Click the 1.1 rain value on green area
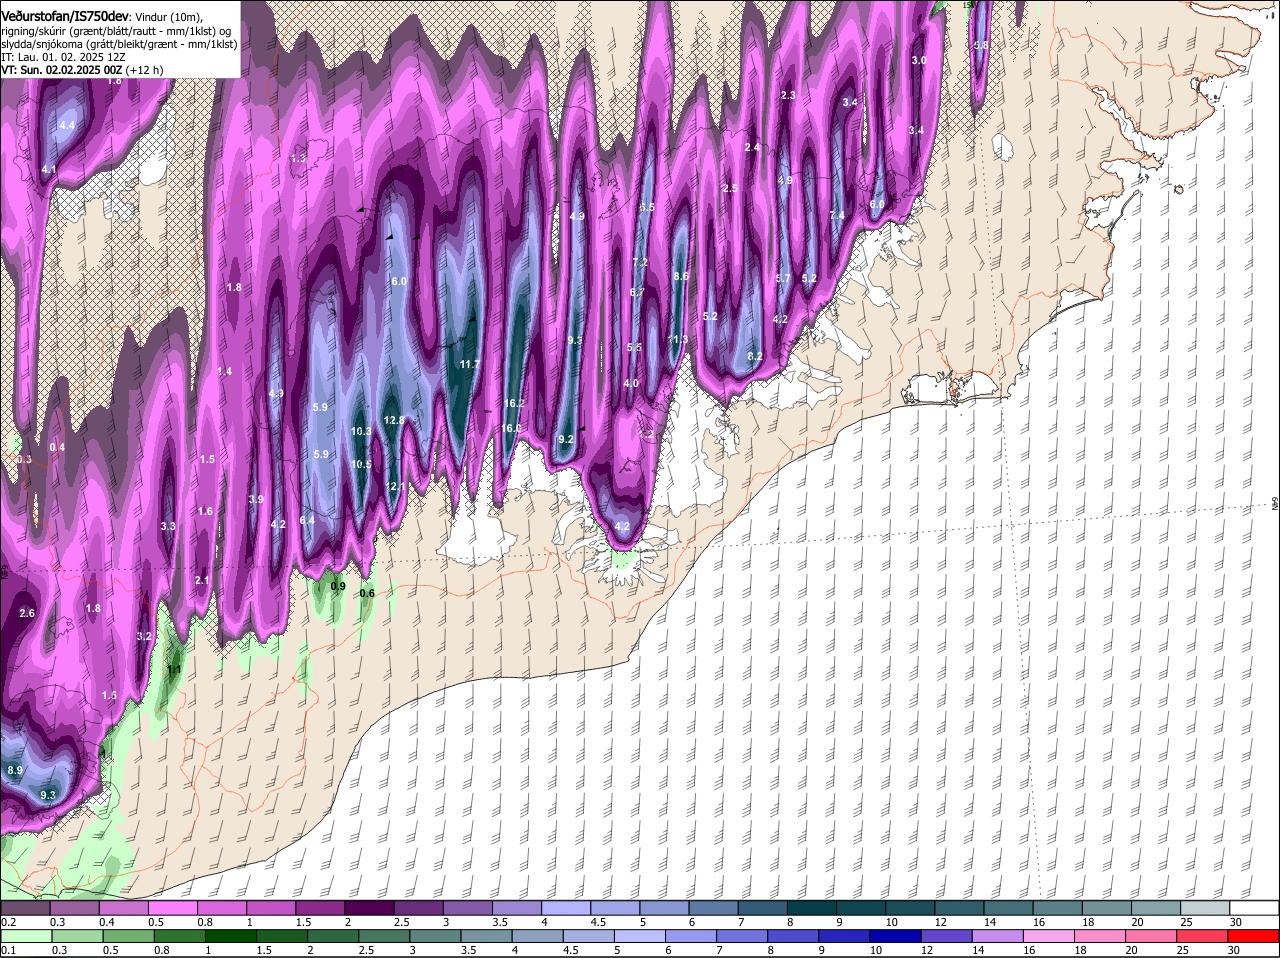Image resolution: width=1280 pixels, height=958 pixels. [x=174, y=670]
